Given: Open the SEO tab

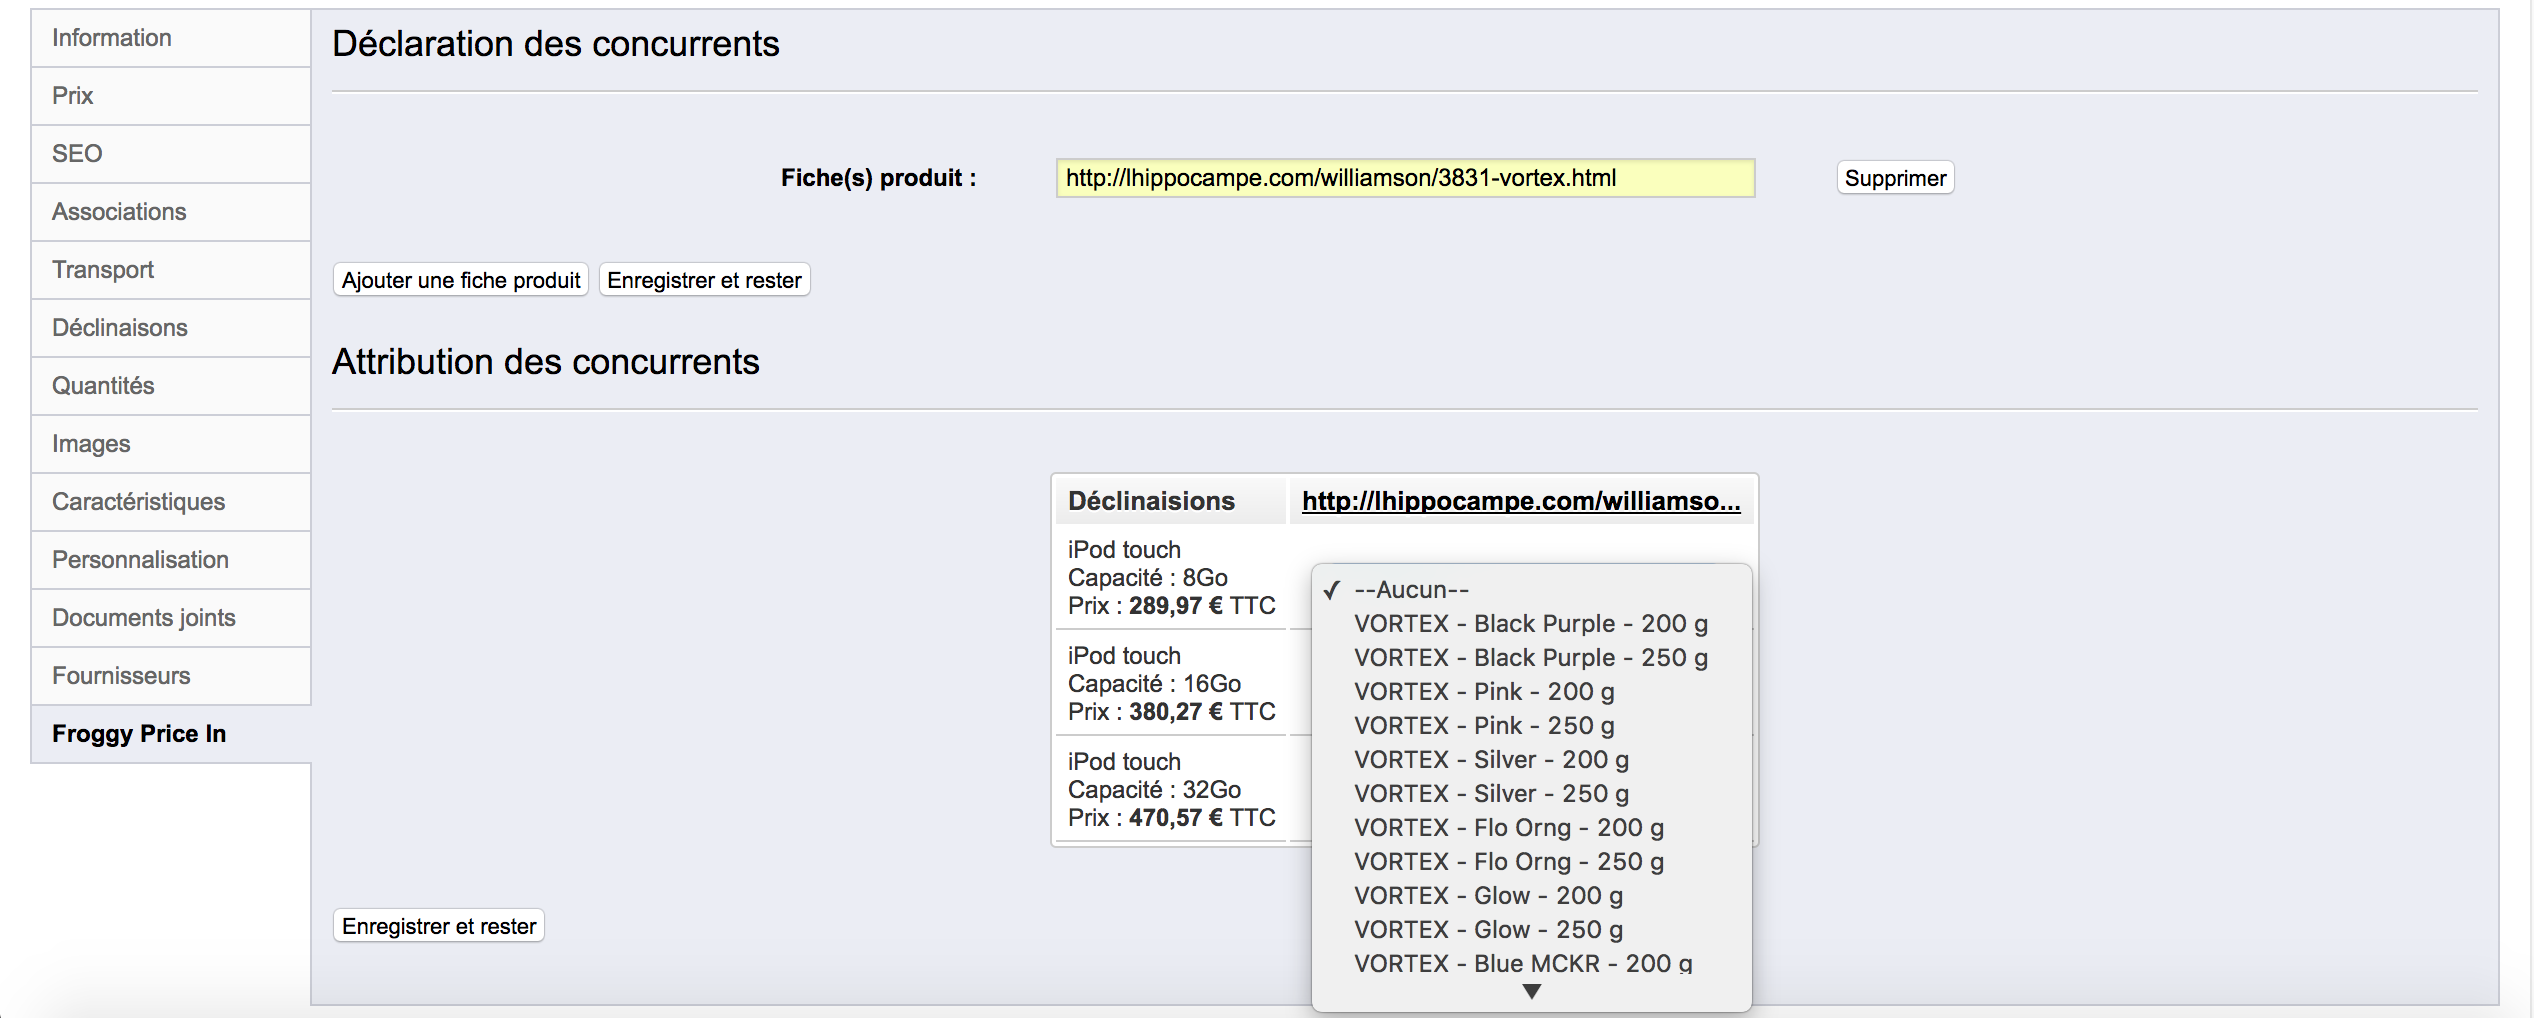Looking at the screenshot, I should point(171,154).
